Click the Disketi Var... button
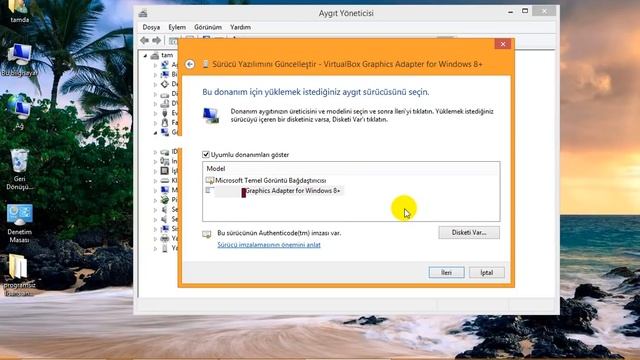 pyautogui.click(x=469, y=233)
